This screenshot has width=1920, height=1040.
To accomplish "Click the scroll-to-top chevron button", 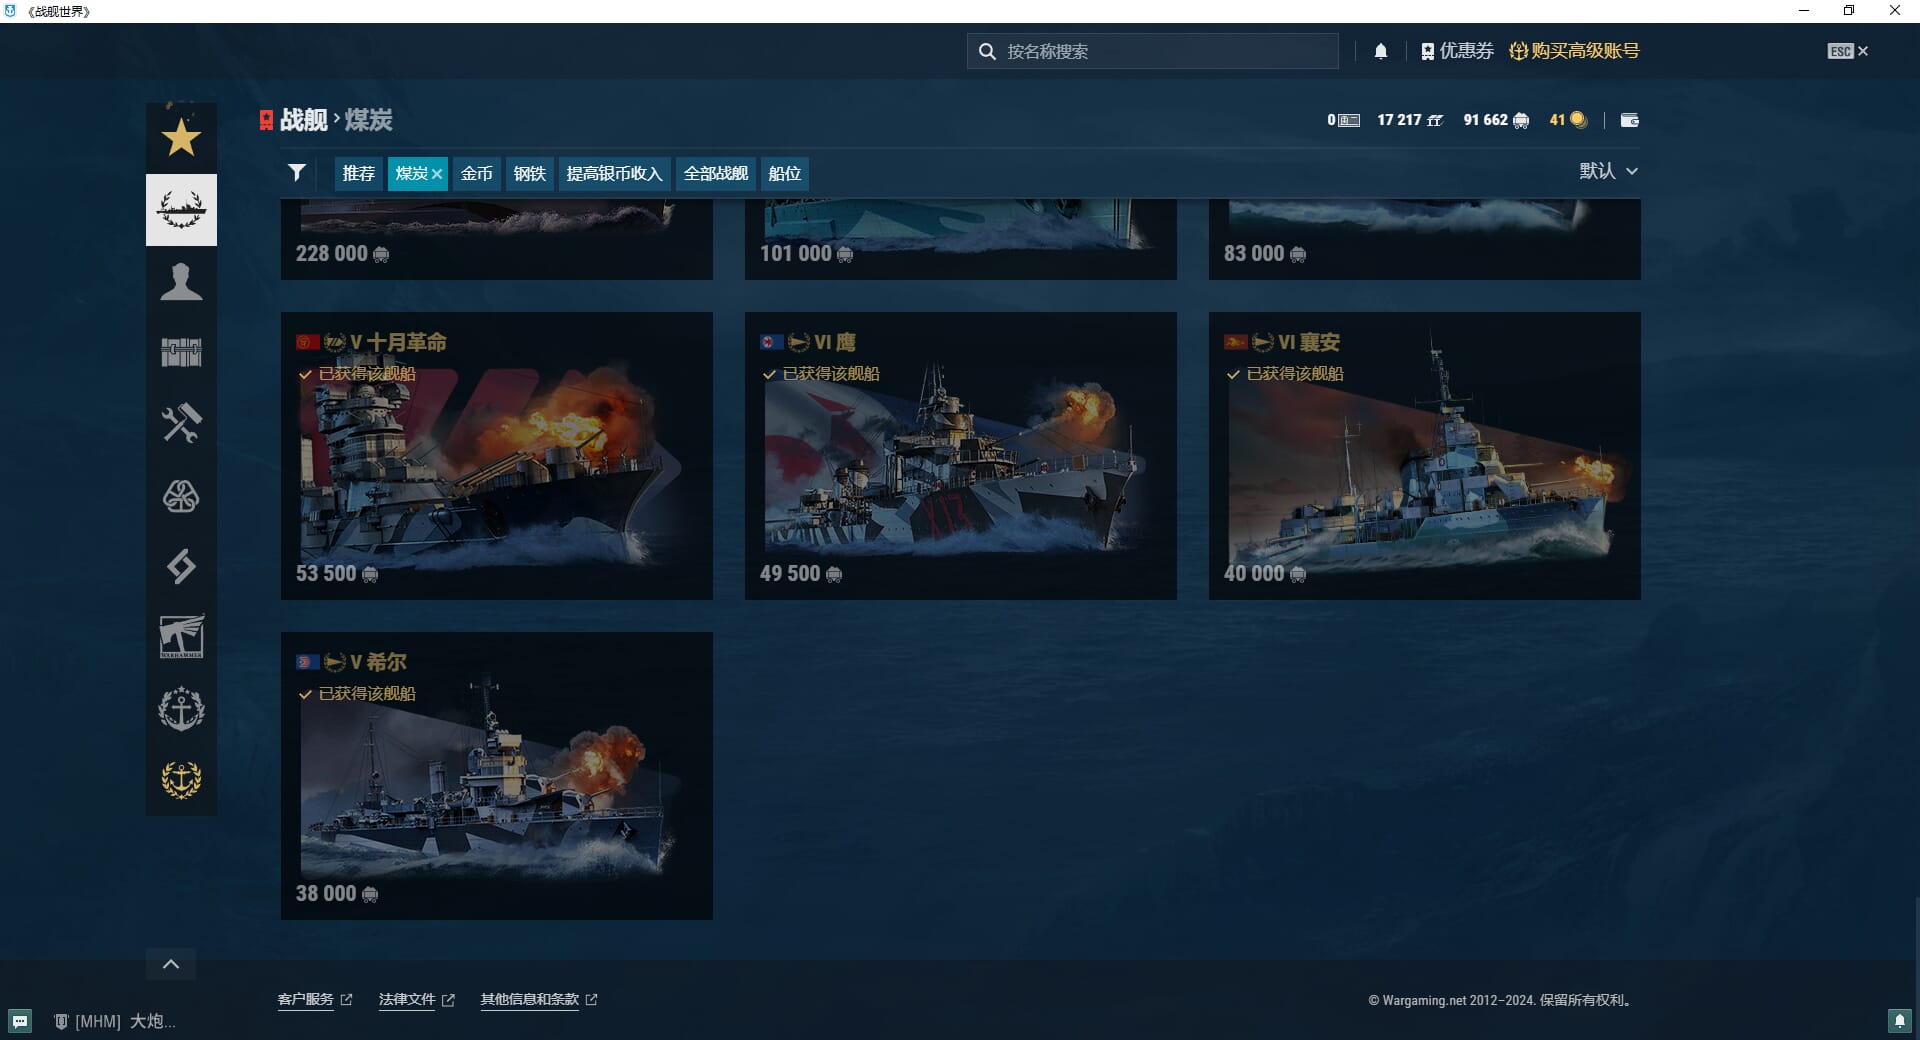I will click(171, 964).
